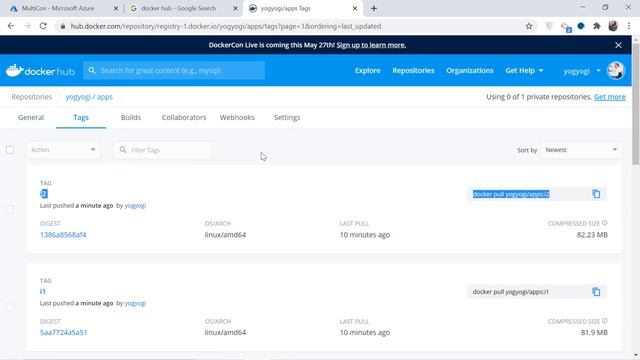Click the Filter Tags input
Screen dimensions: 640x360
coord(163,150)
